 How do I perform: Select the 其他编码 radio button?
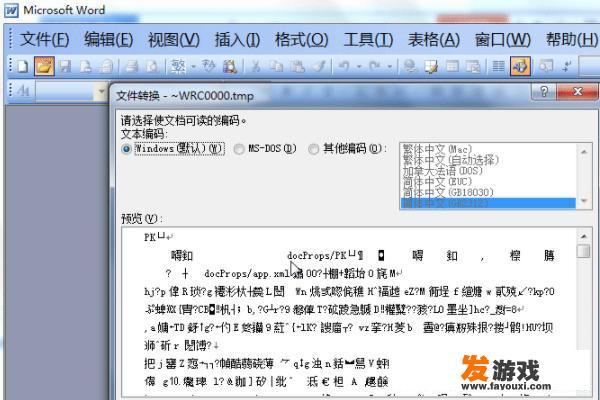coord(314,149)
